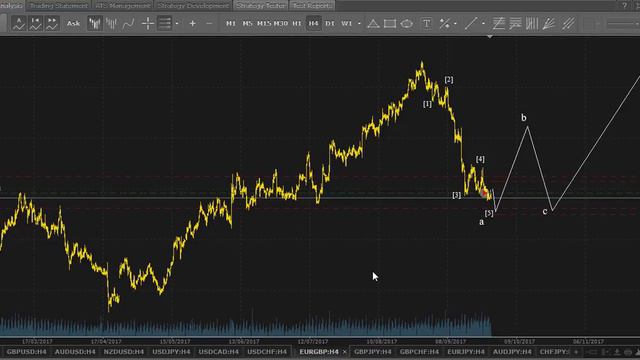
Task: Select the text label tool
Action: click(426, 23)
